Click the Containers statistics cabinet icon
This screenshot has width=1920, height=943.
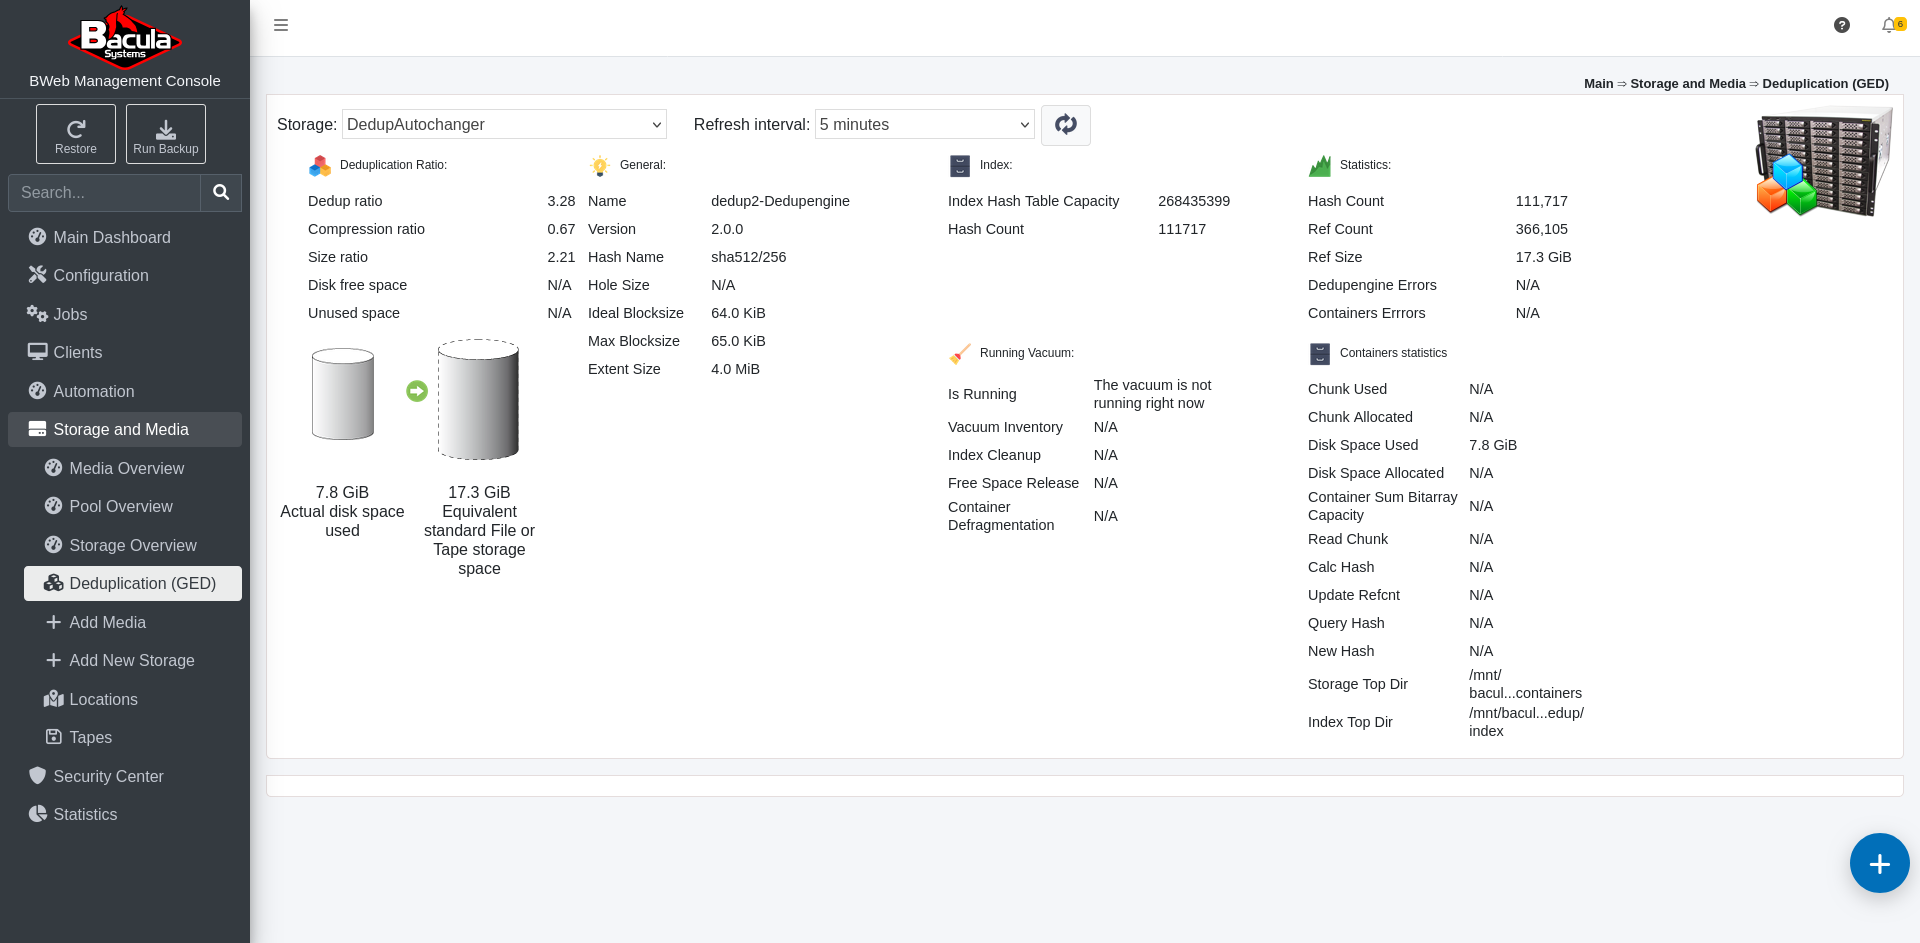(x=1320, y=353)
